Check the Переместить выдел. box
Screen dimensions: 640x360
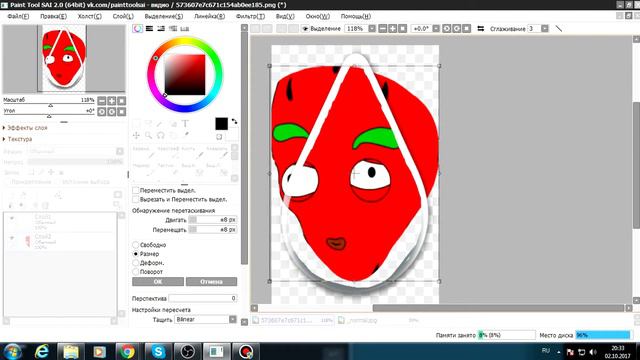tap(136, 190)
